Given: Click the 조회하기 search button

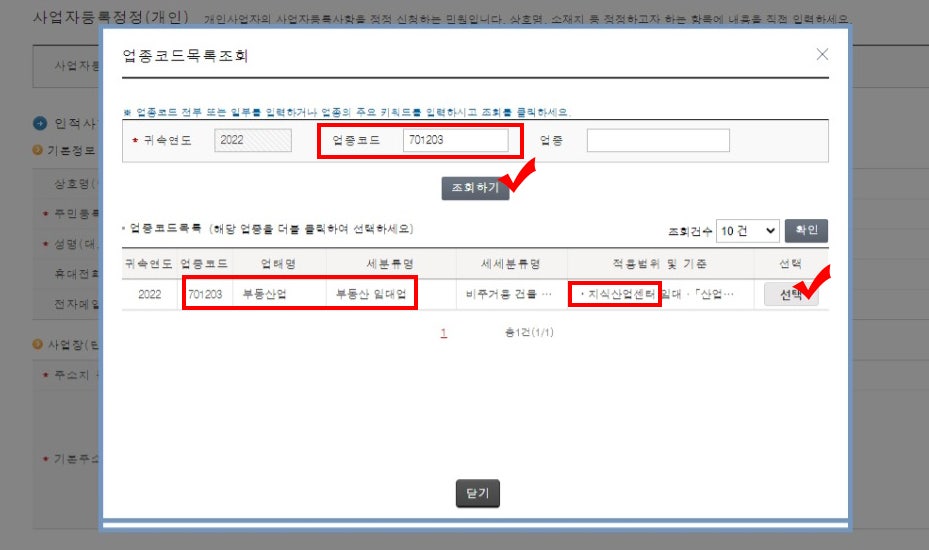Looking at the screenshot, I should pos(475,188).
